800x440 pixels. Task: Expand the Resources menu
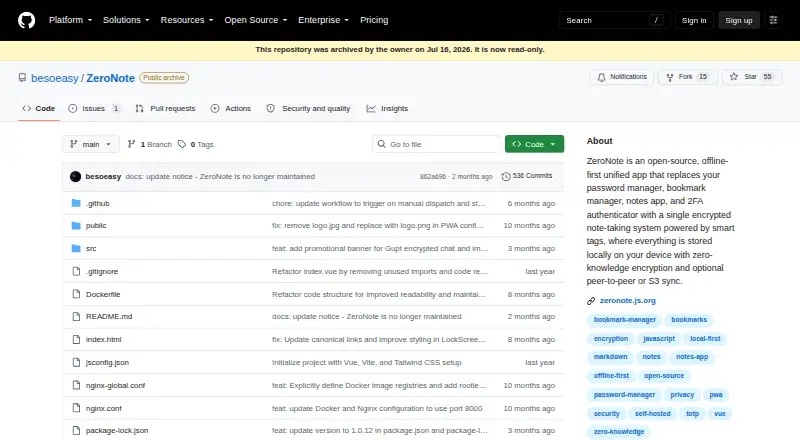[x=187, y=20]
